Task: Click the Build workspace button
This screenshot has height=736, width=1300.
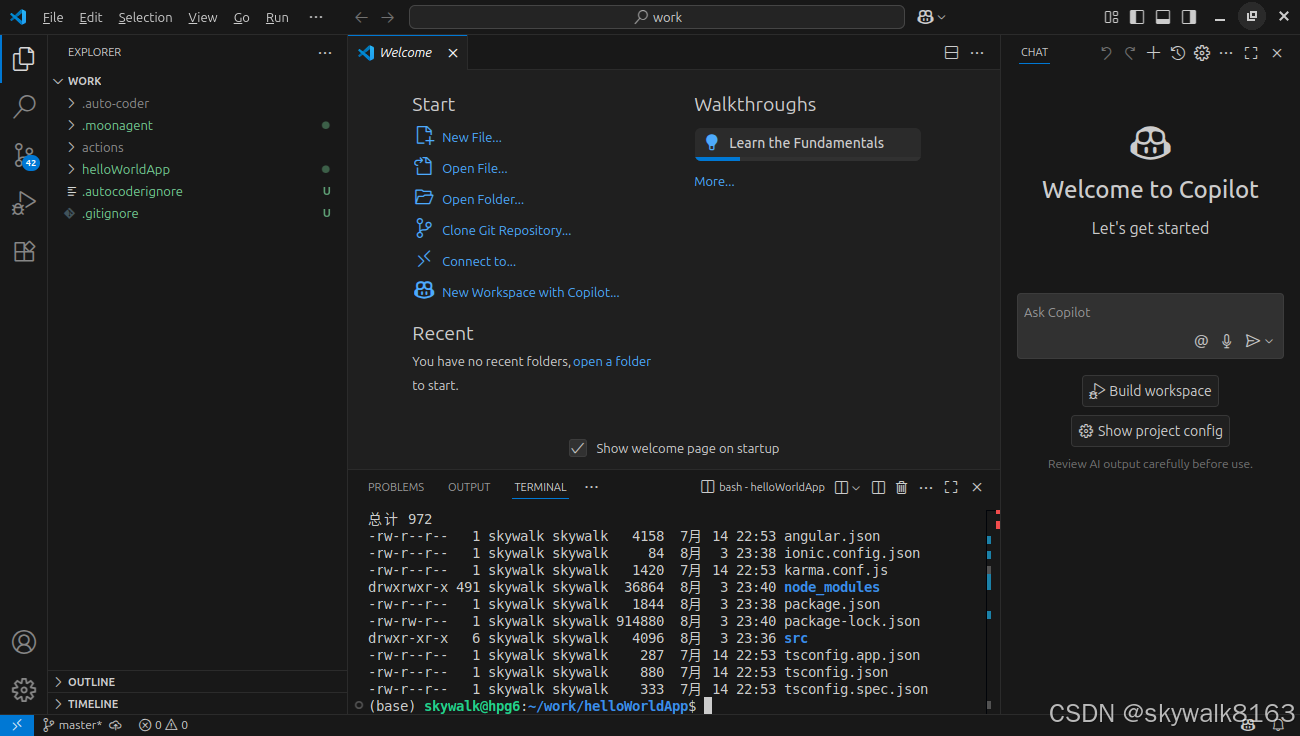Action: coord(1150,391)
